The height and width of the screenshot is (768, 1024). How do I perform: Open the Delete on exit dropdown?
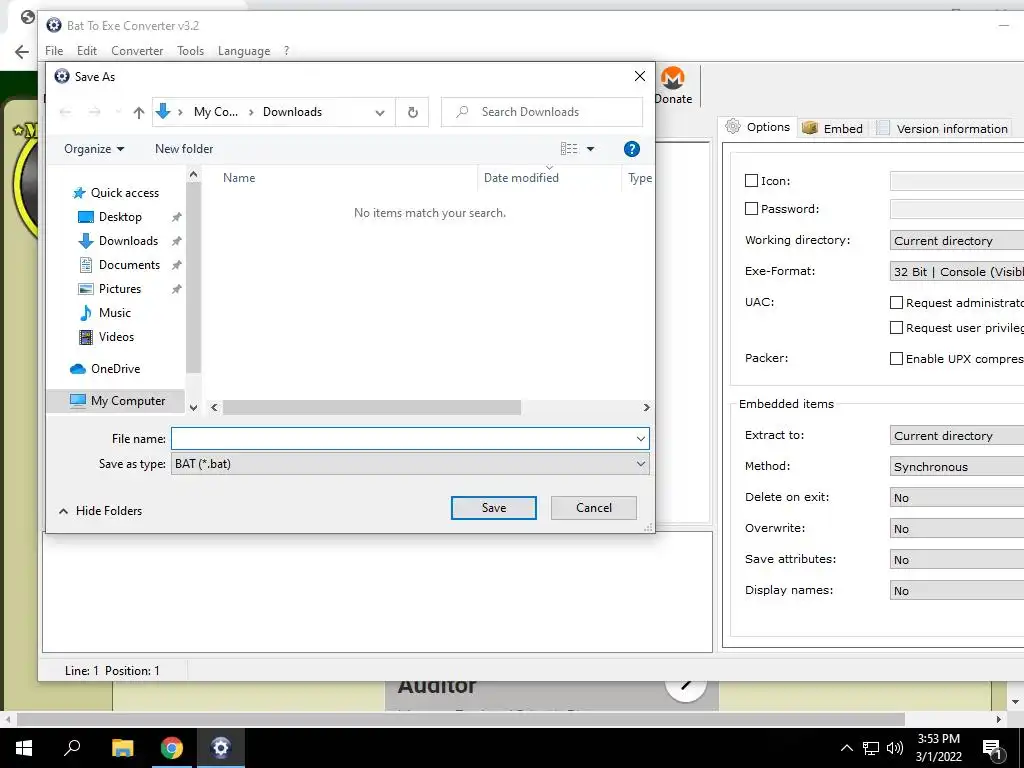tap(957, 498)
